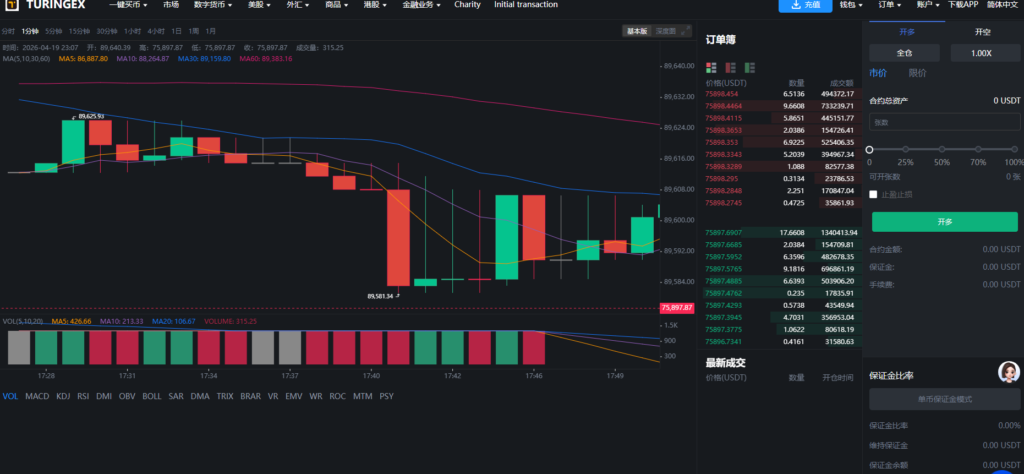Switch chart to 深度图 mode
Image resolution: width=1024 pixels, height=474 pixels.
coord(666,31)
